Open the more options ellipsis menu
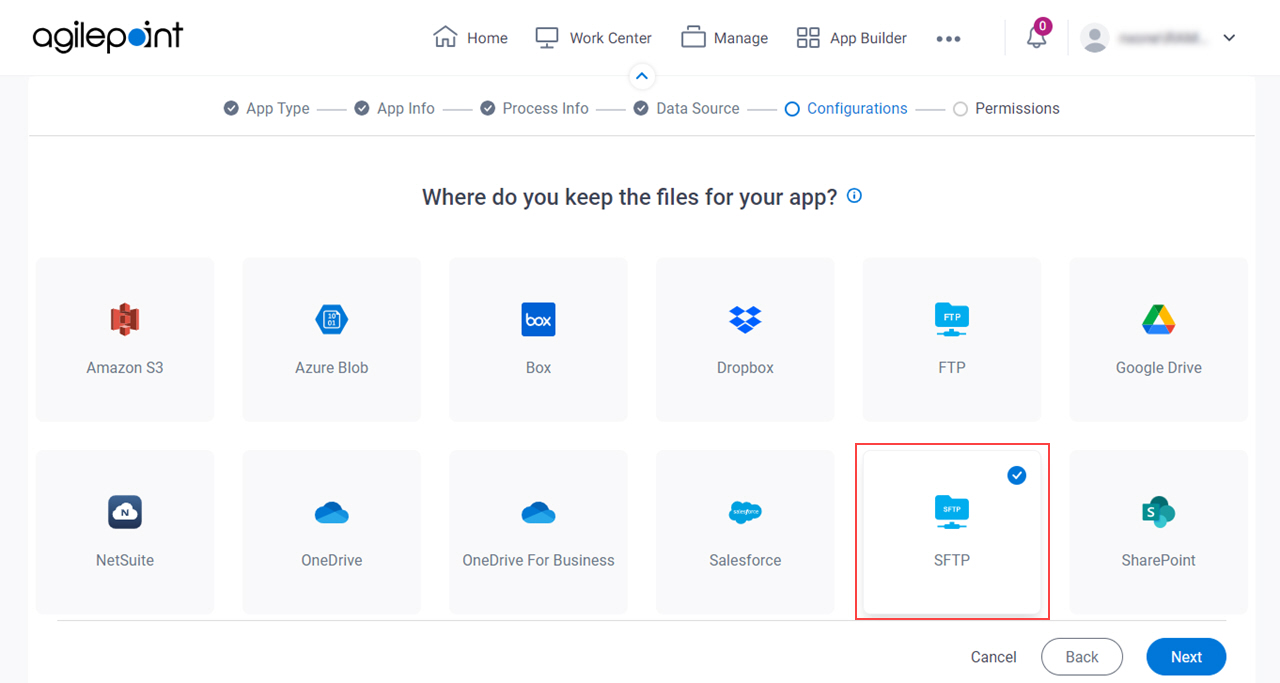 click(x=948, y=39)
